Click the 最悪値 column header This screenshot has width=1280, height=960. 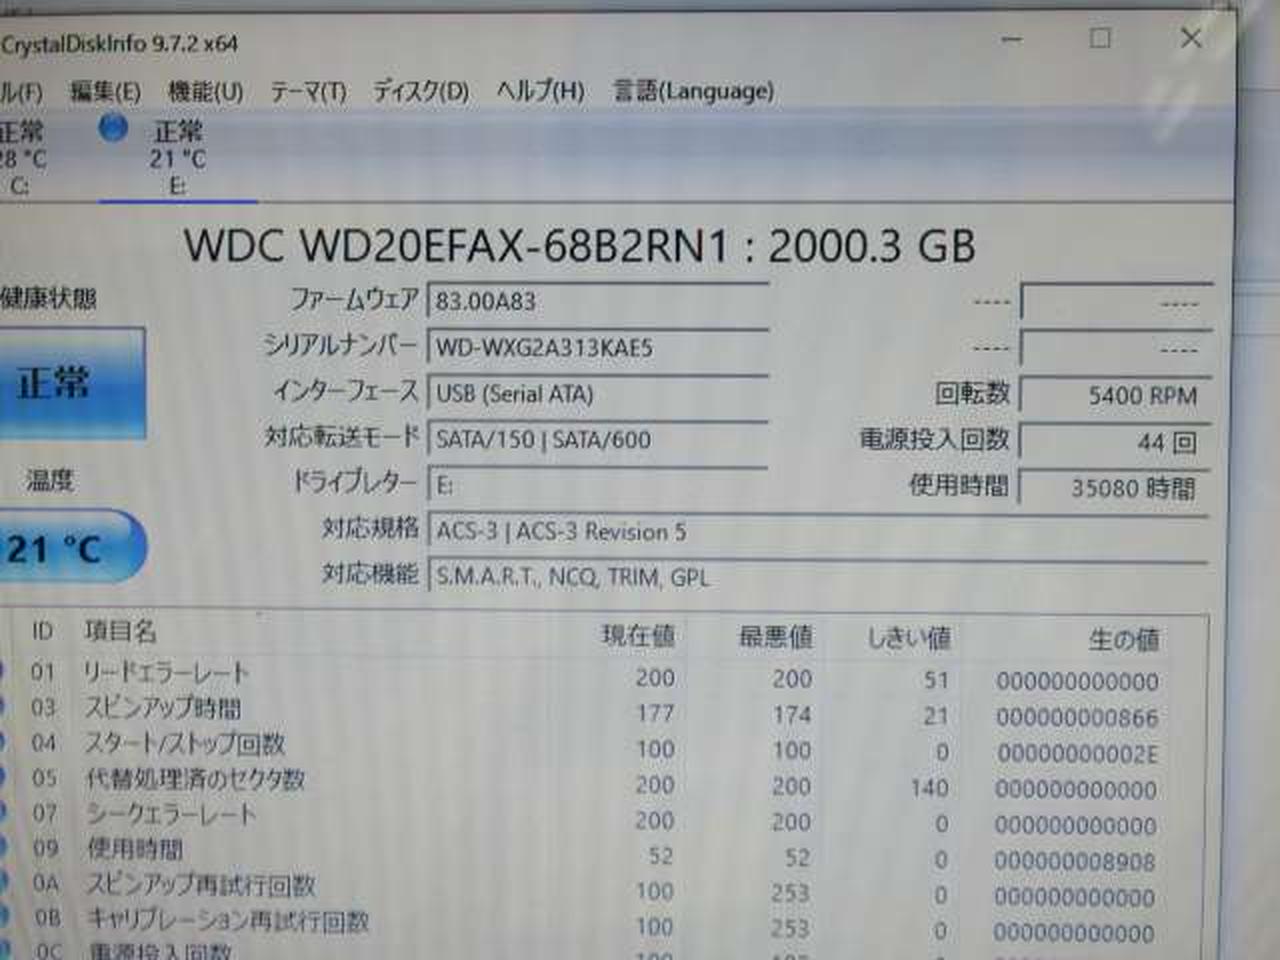click(775, 636)
